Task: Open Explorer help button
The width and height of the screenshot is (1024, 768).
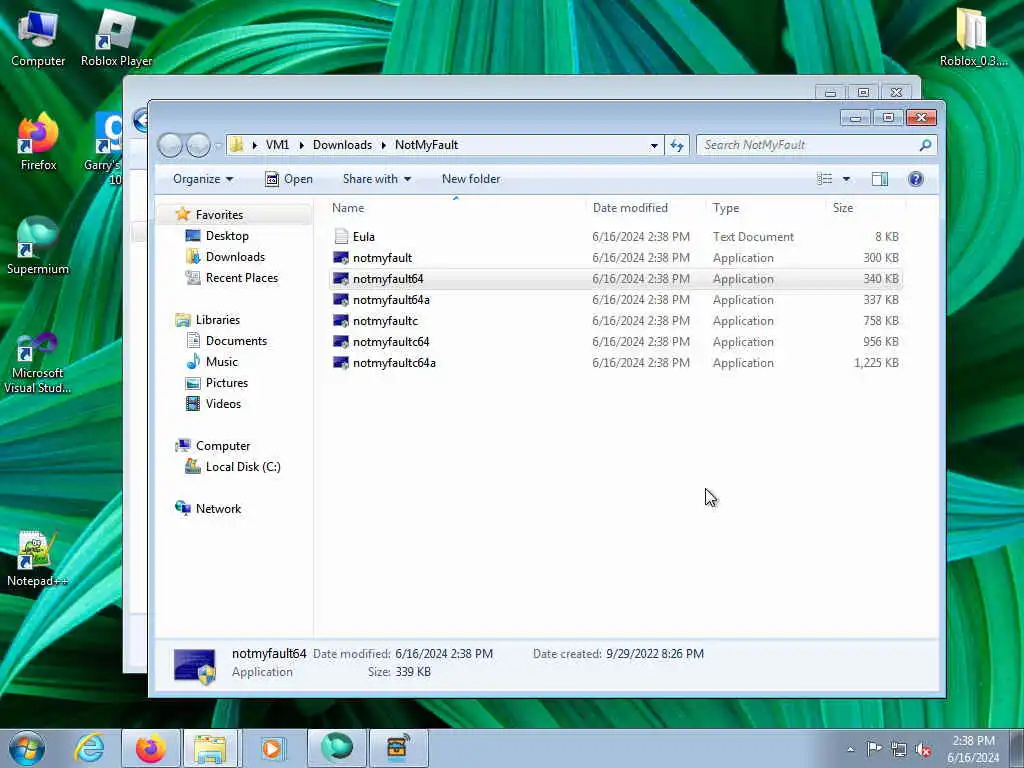Action: click(916, 179)
